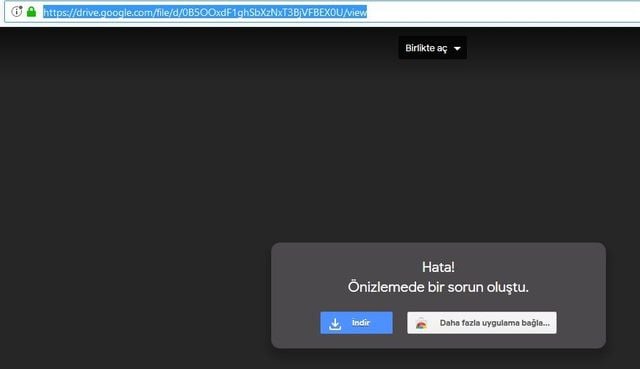
Task: Click Daha fazla uygulama bağla... button
Action: (x=482, y=323)
